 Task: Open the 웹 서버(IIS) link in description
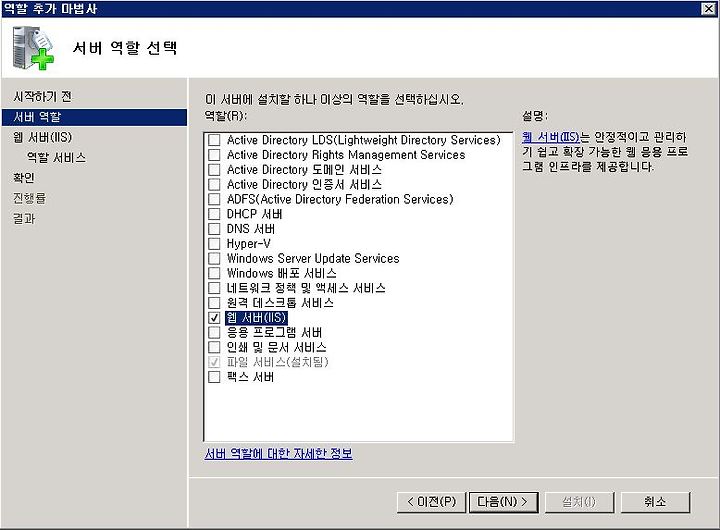(551, 137)
